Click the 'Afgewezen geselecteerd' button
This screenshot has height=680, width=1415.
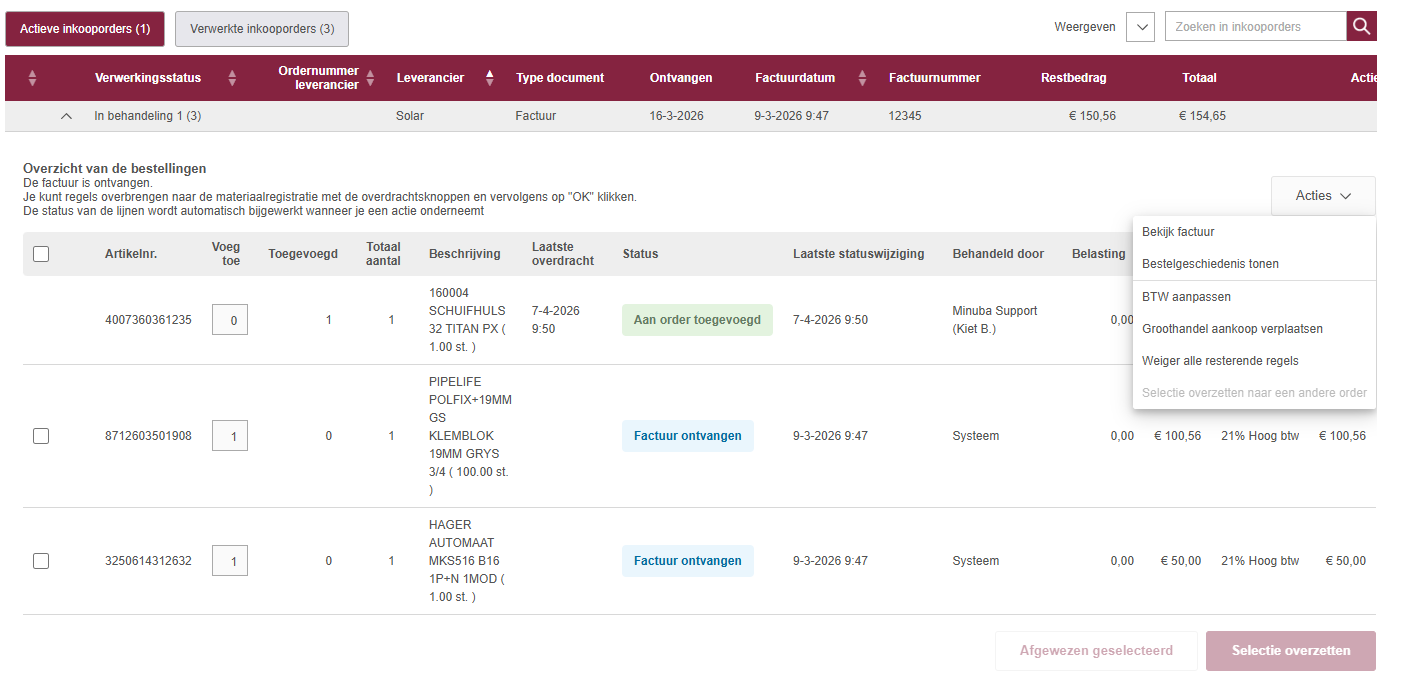[x=1096, y=651]
